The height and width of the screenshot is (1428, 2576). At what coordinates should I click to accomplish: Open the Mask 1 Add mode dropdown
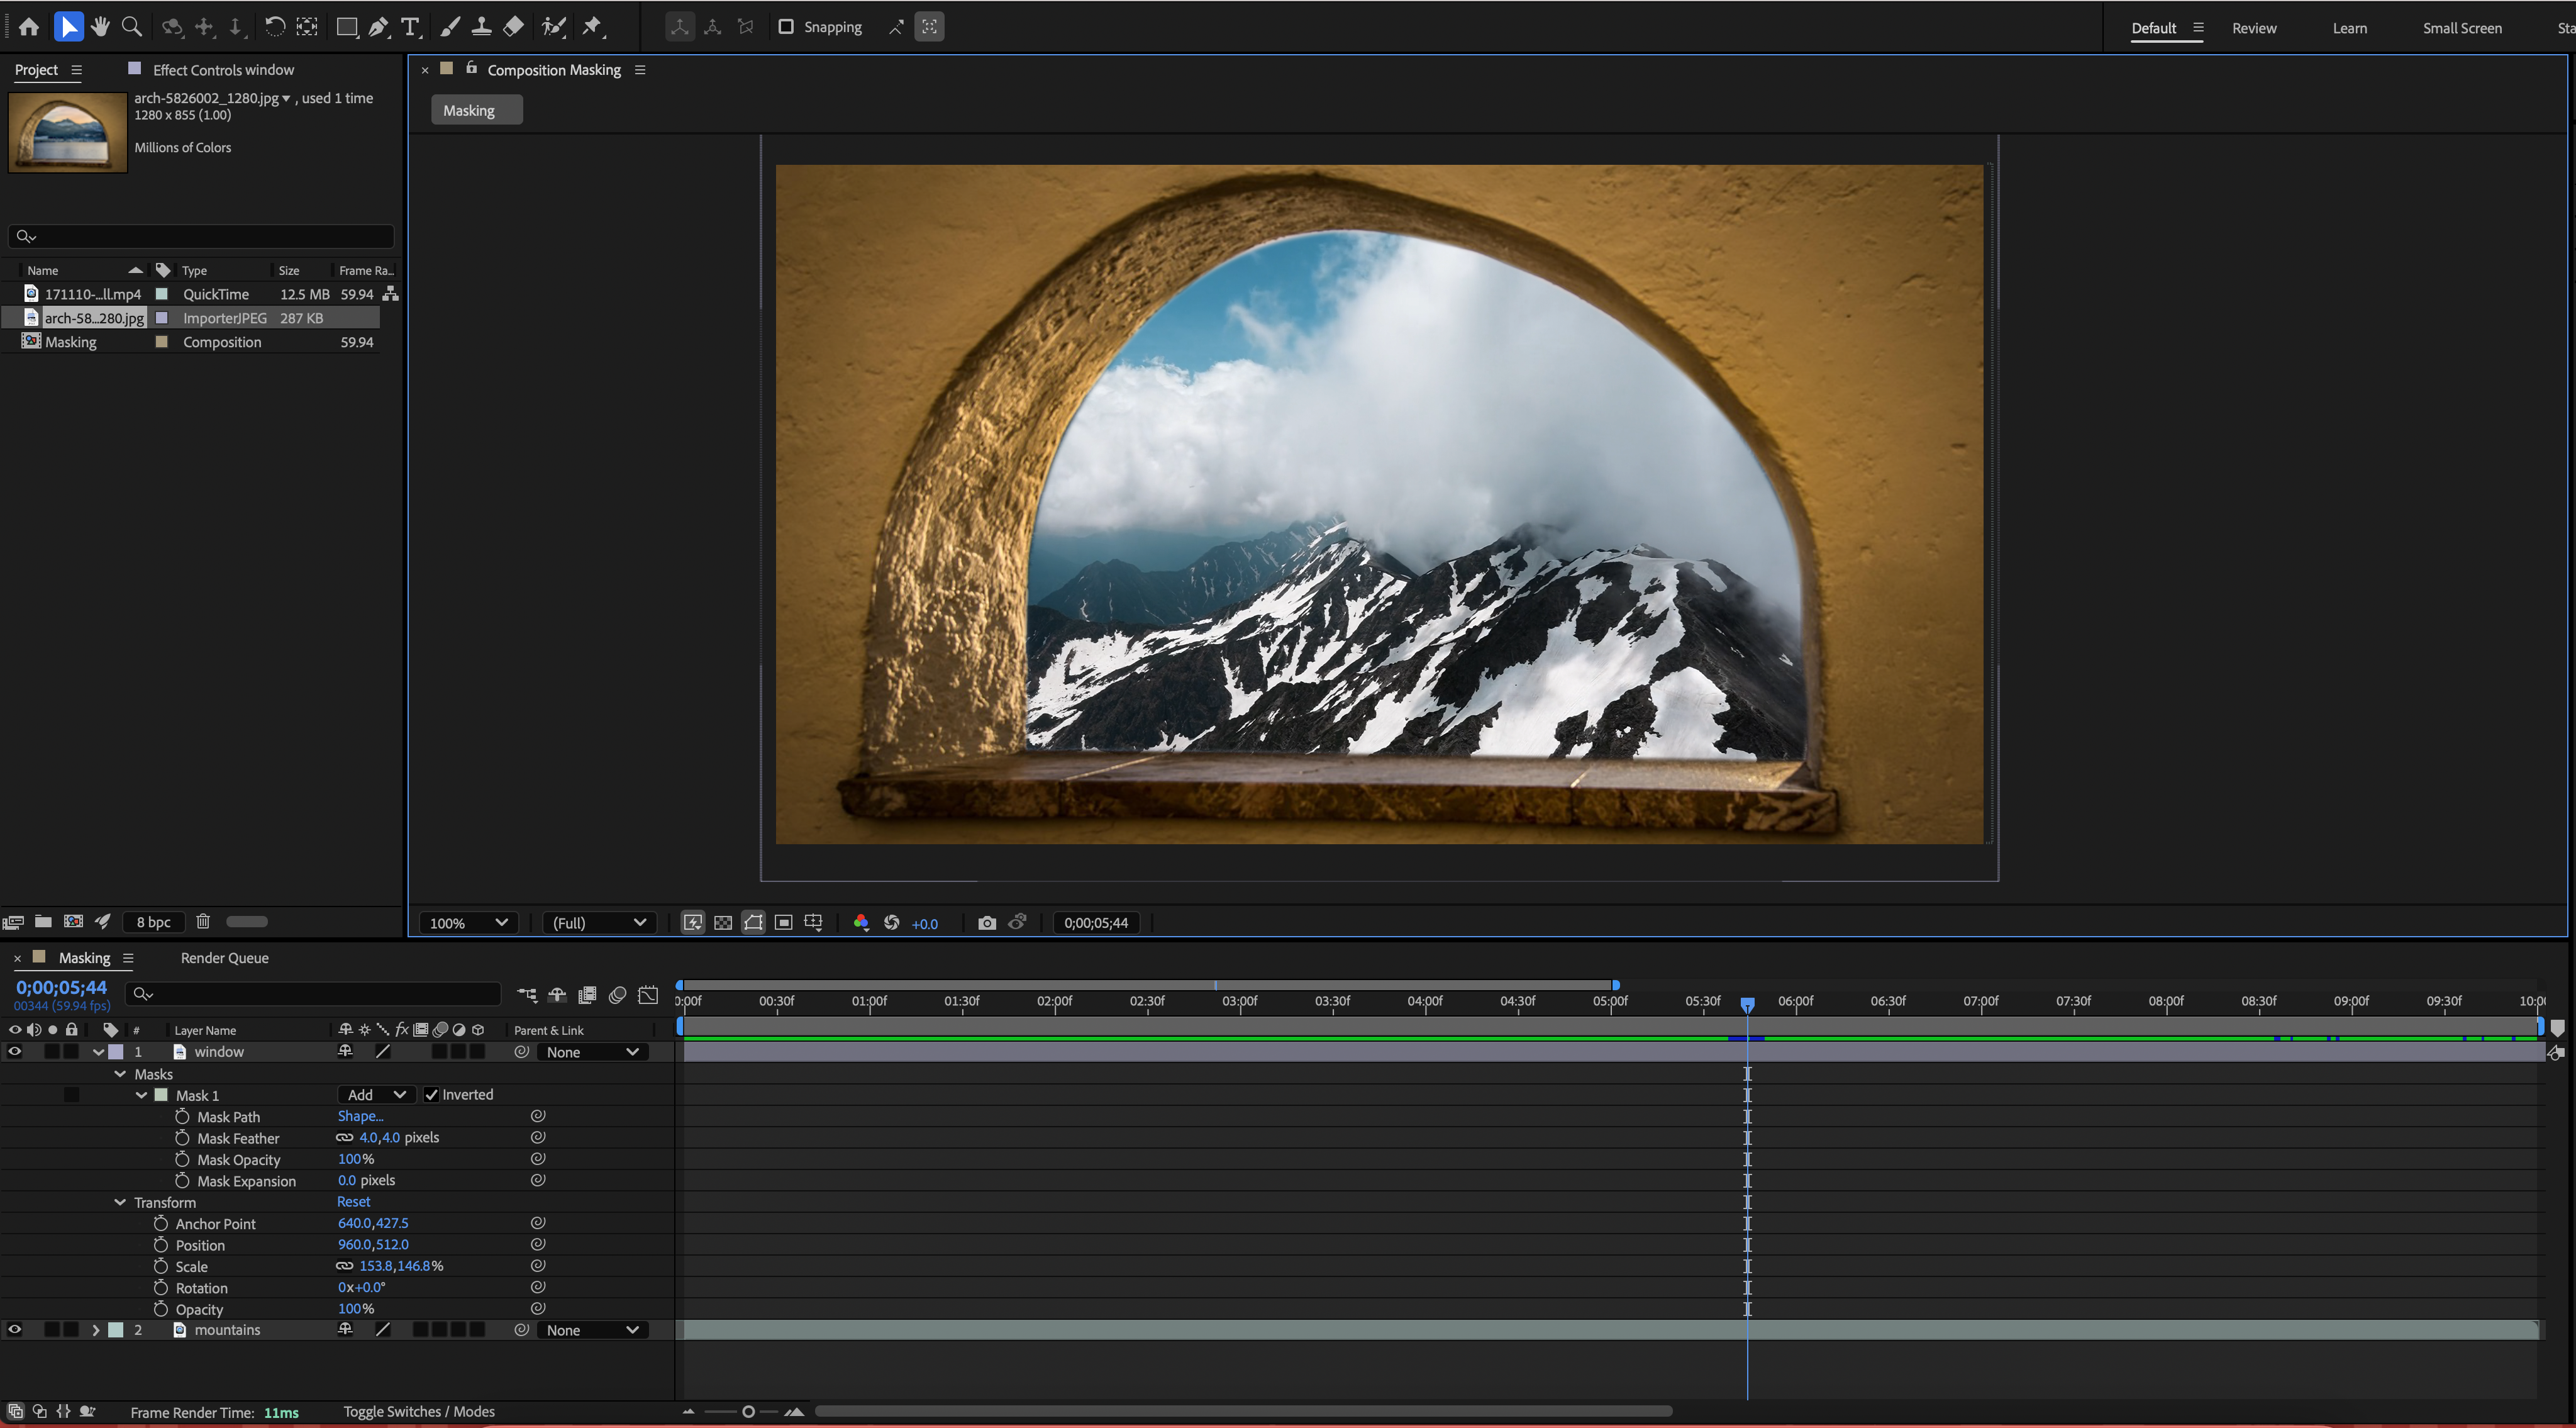(376, 1094)
